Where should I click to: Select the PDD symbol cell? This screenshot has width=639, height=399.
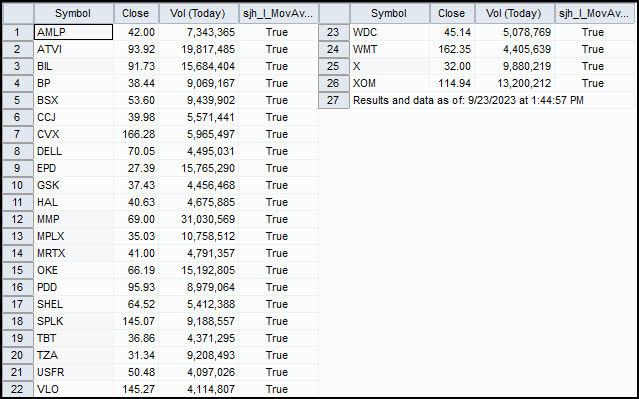pos(73,287)
